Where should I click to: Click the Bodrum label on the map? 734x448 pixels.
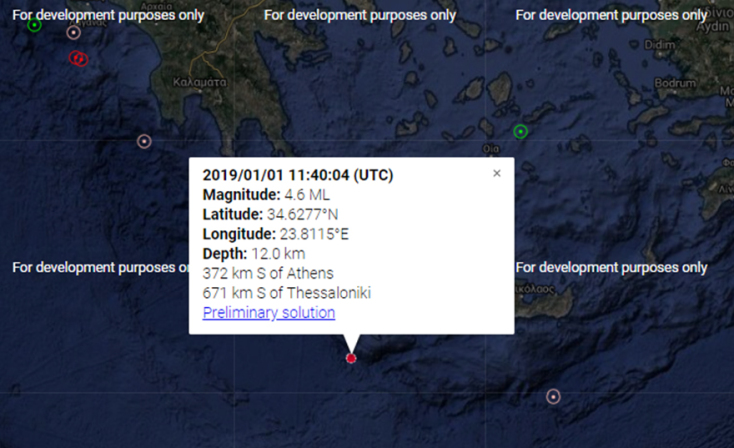click(x=673, y=83)
